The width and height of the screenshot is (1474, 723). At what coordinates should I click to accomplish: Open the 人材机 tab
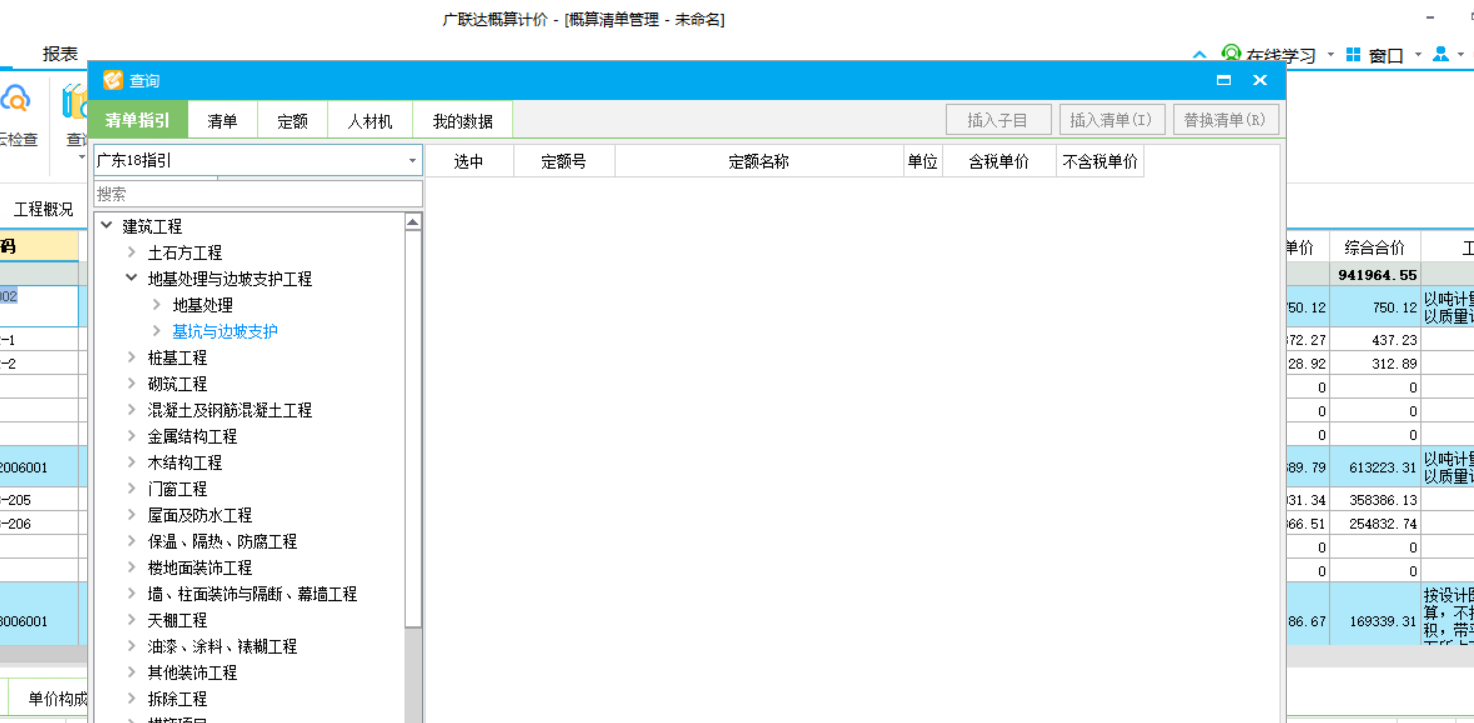370,121
